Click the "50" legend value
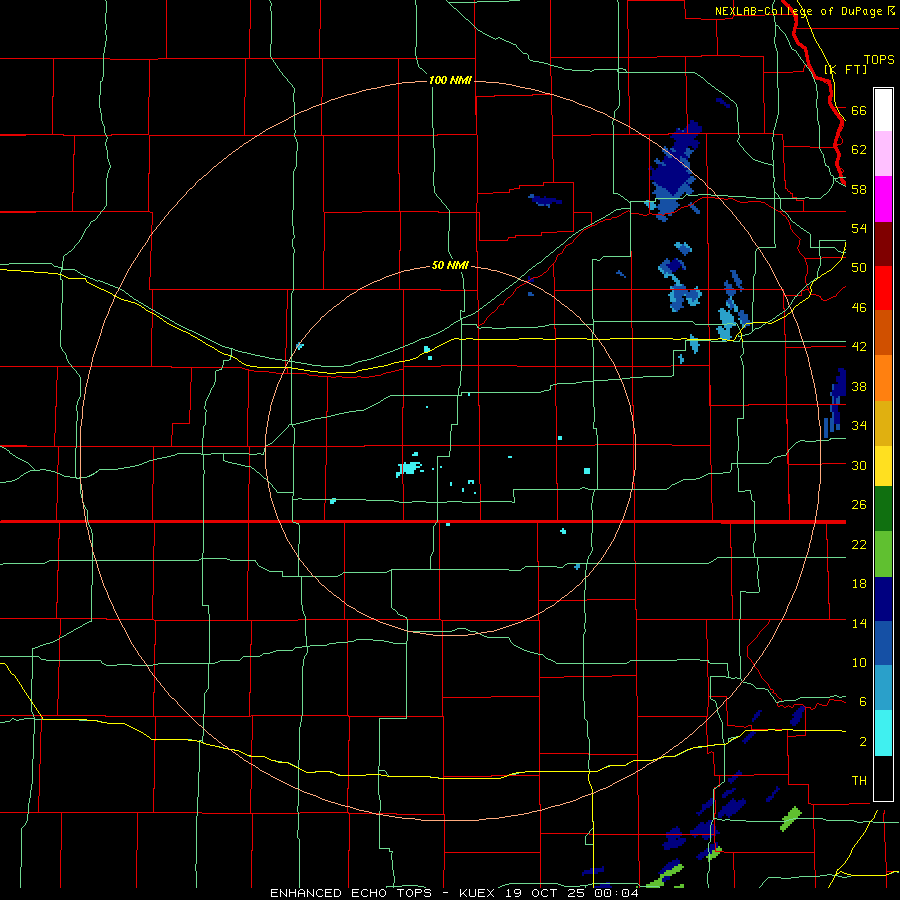Image resolution: width=900 pixels, height=900 pixels. point(859,267)
